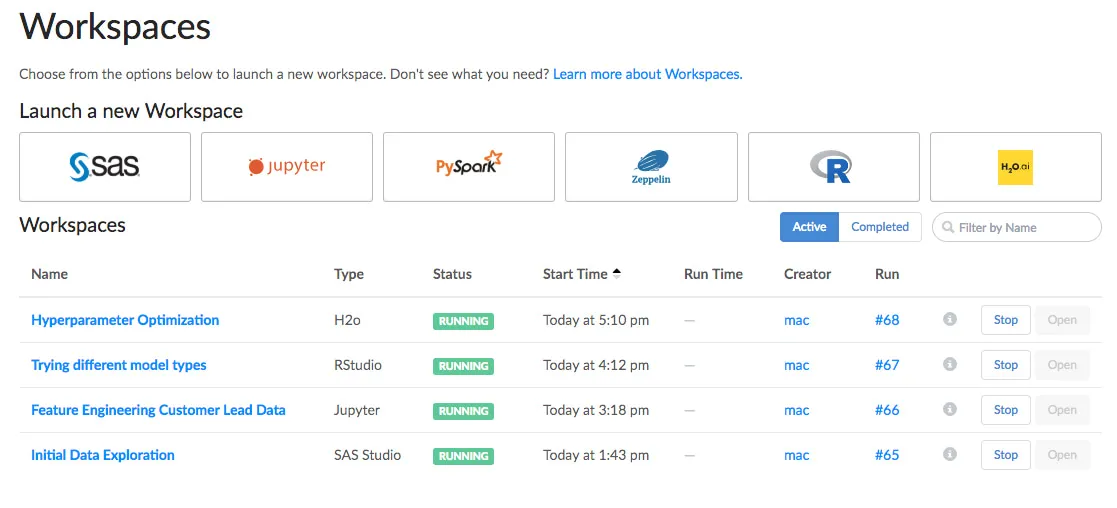Viewport: 1117px width, 508px height.
Task: Open run #66 details
Action: click(x=887, y=410)
